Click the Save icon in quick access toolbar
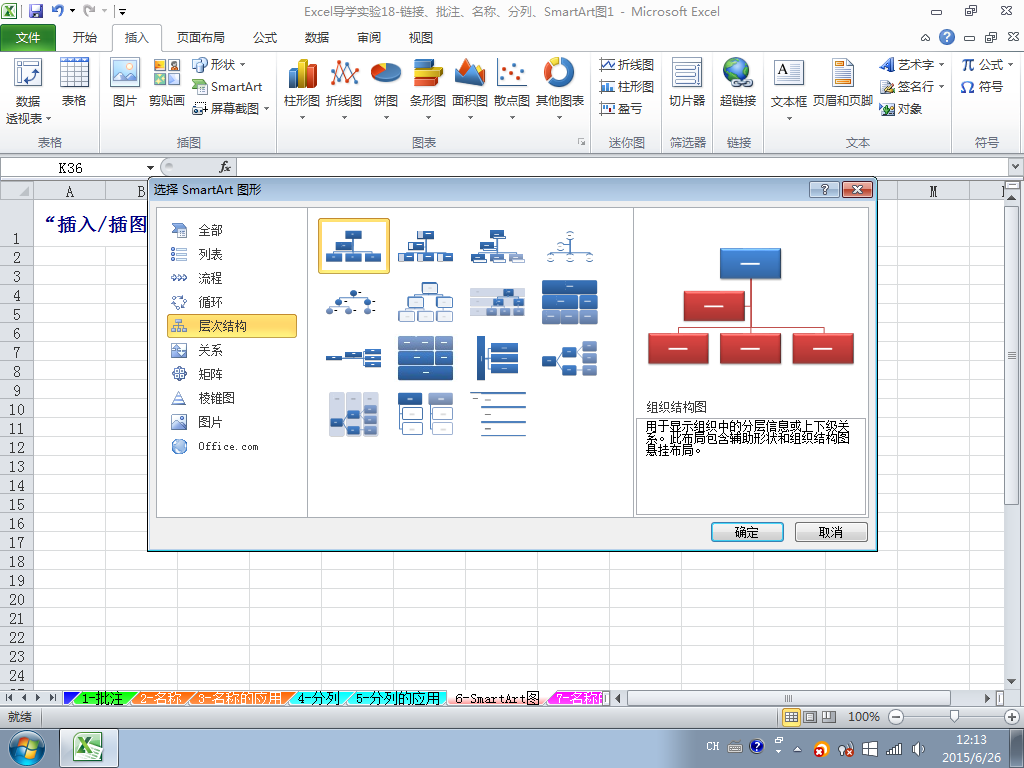The height and width of the screenshot is (768, 1024). 36,11
